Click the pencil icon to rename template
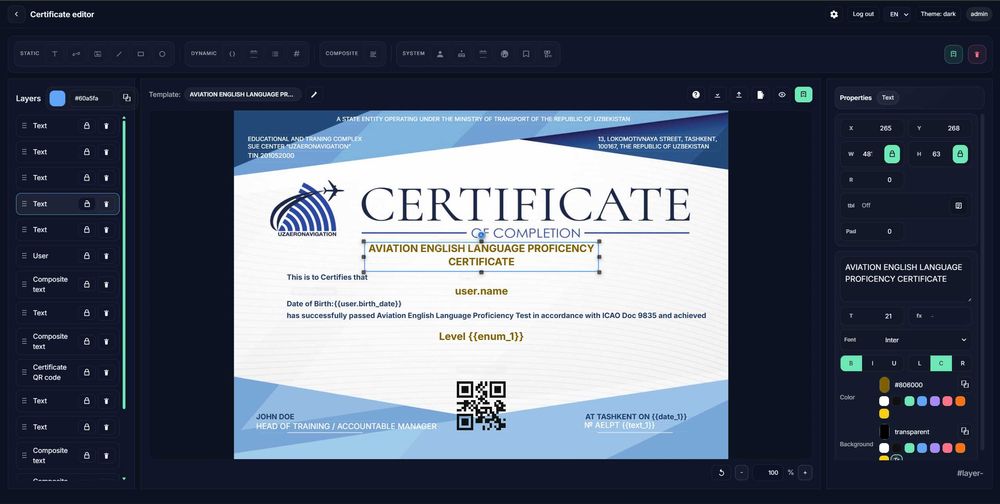This screenshot has height=504, width=1000. 314,94
